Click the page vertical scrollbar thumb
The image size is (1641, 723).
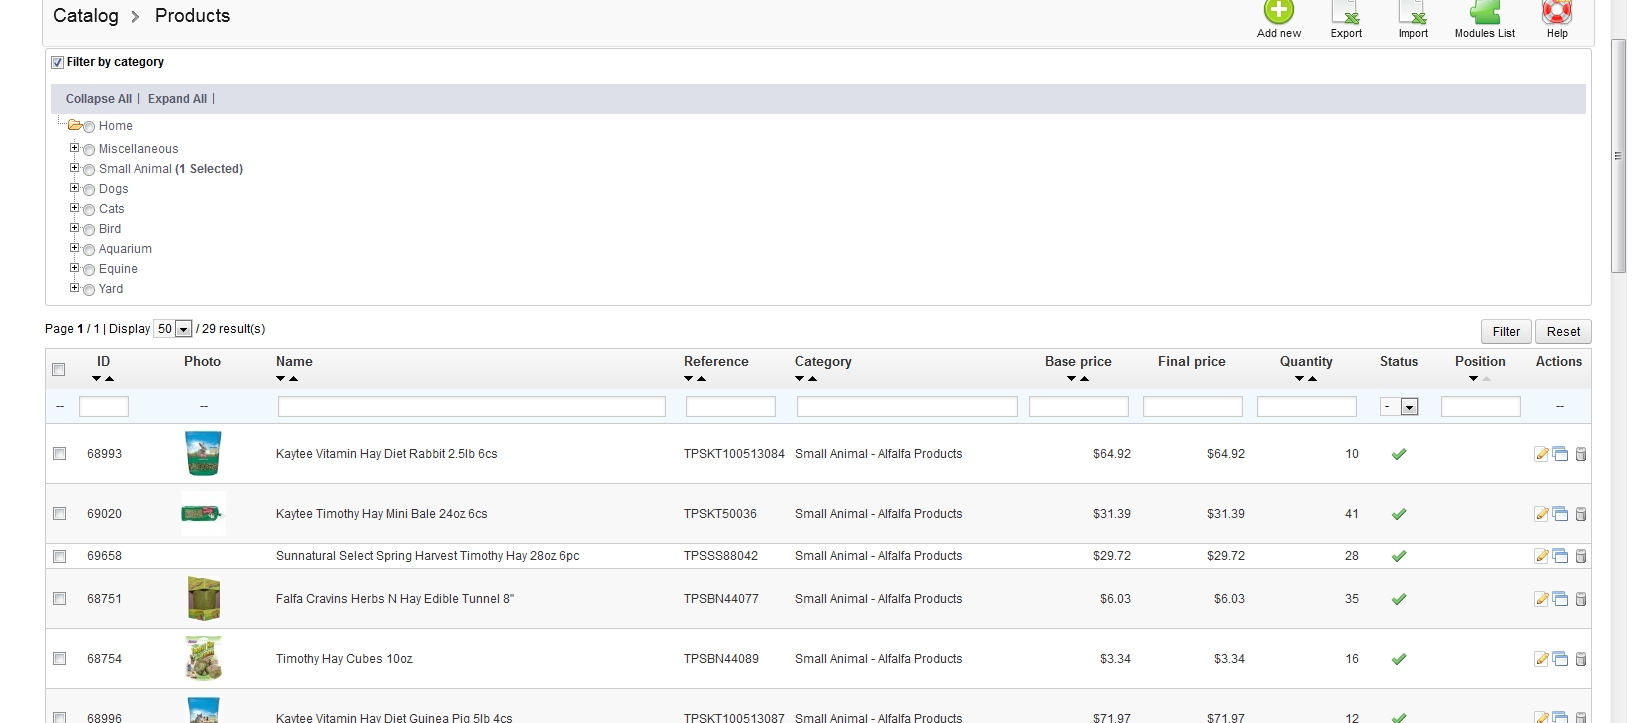pos(1618,156)
